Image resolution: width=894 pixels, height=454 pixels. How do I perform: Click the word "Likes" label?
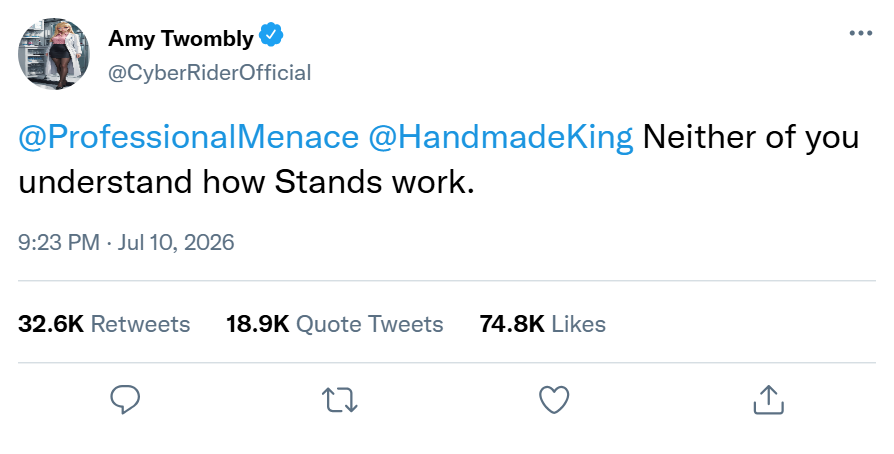coord(578,324)
